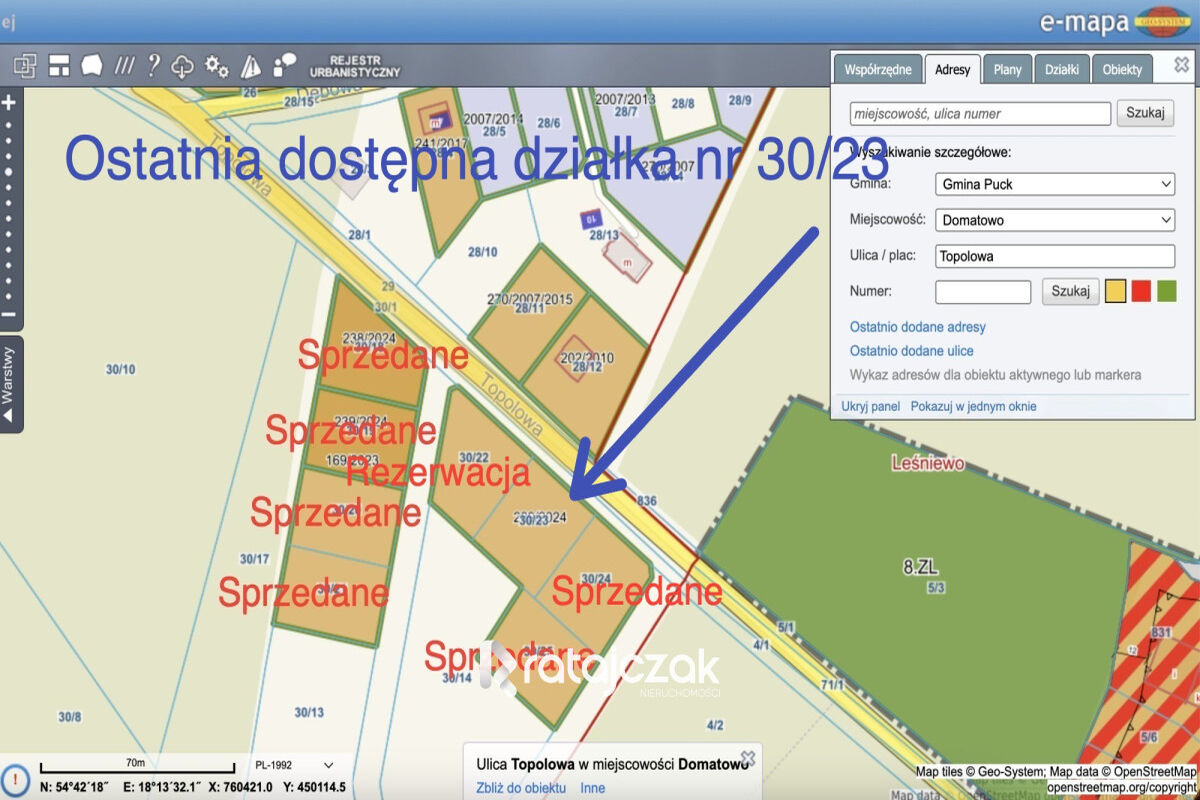Click parcel label 28/10 on map
The width and height of the screenshot is (1200, 800).
point(483,251)
